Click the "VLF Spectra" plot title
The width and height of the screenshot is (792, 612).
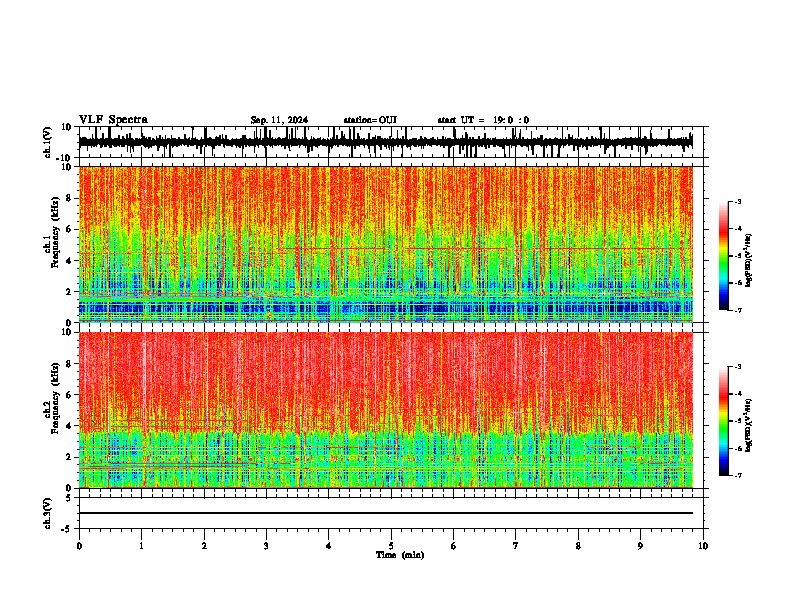[x=113, y=119]
